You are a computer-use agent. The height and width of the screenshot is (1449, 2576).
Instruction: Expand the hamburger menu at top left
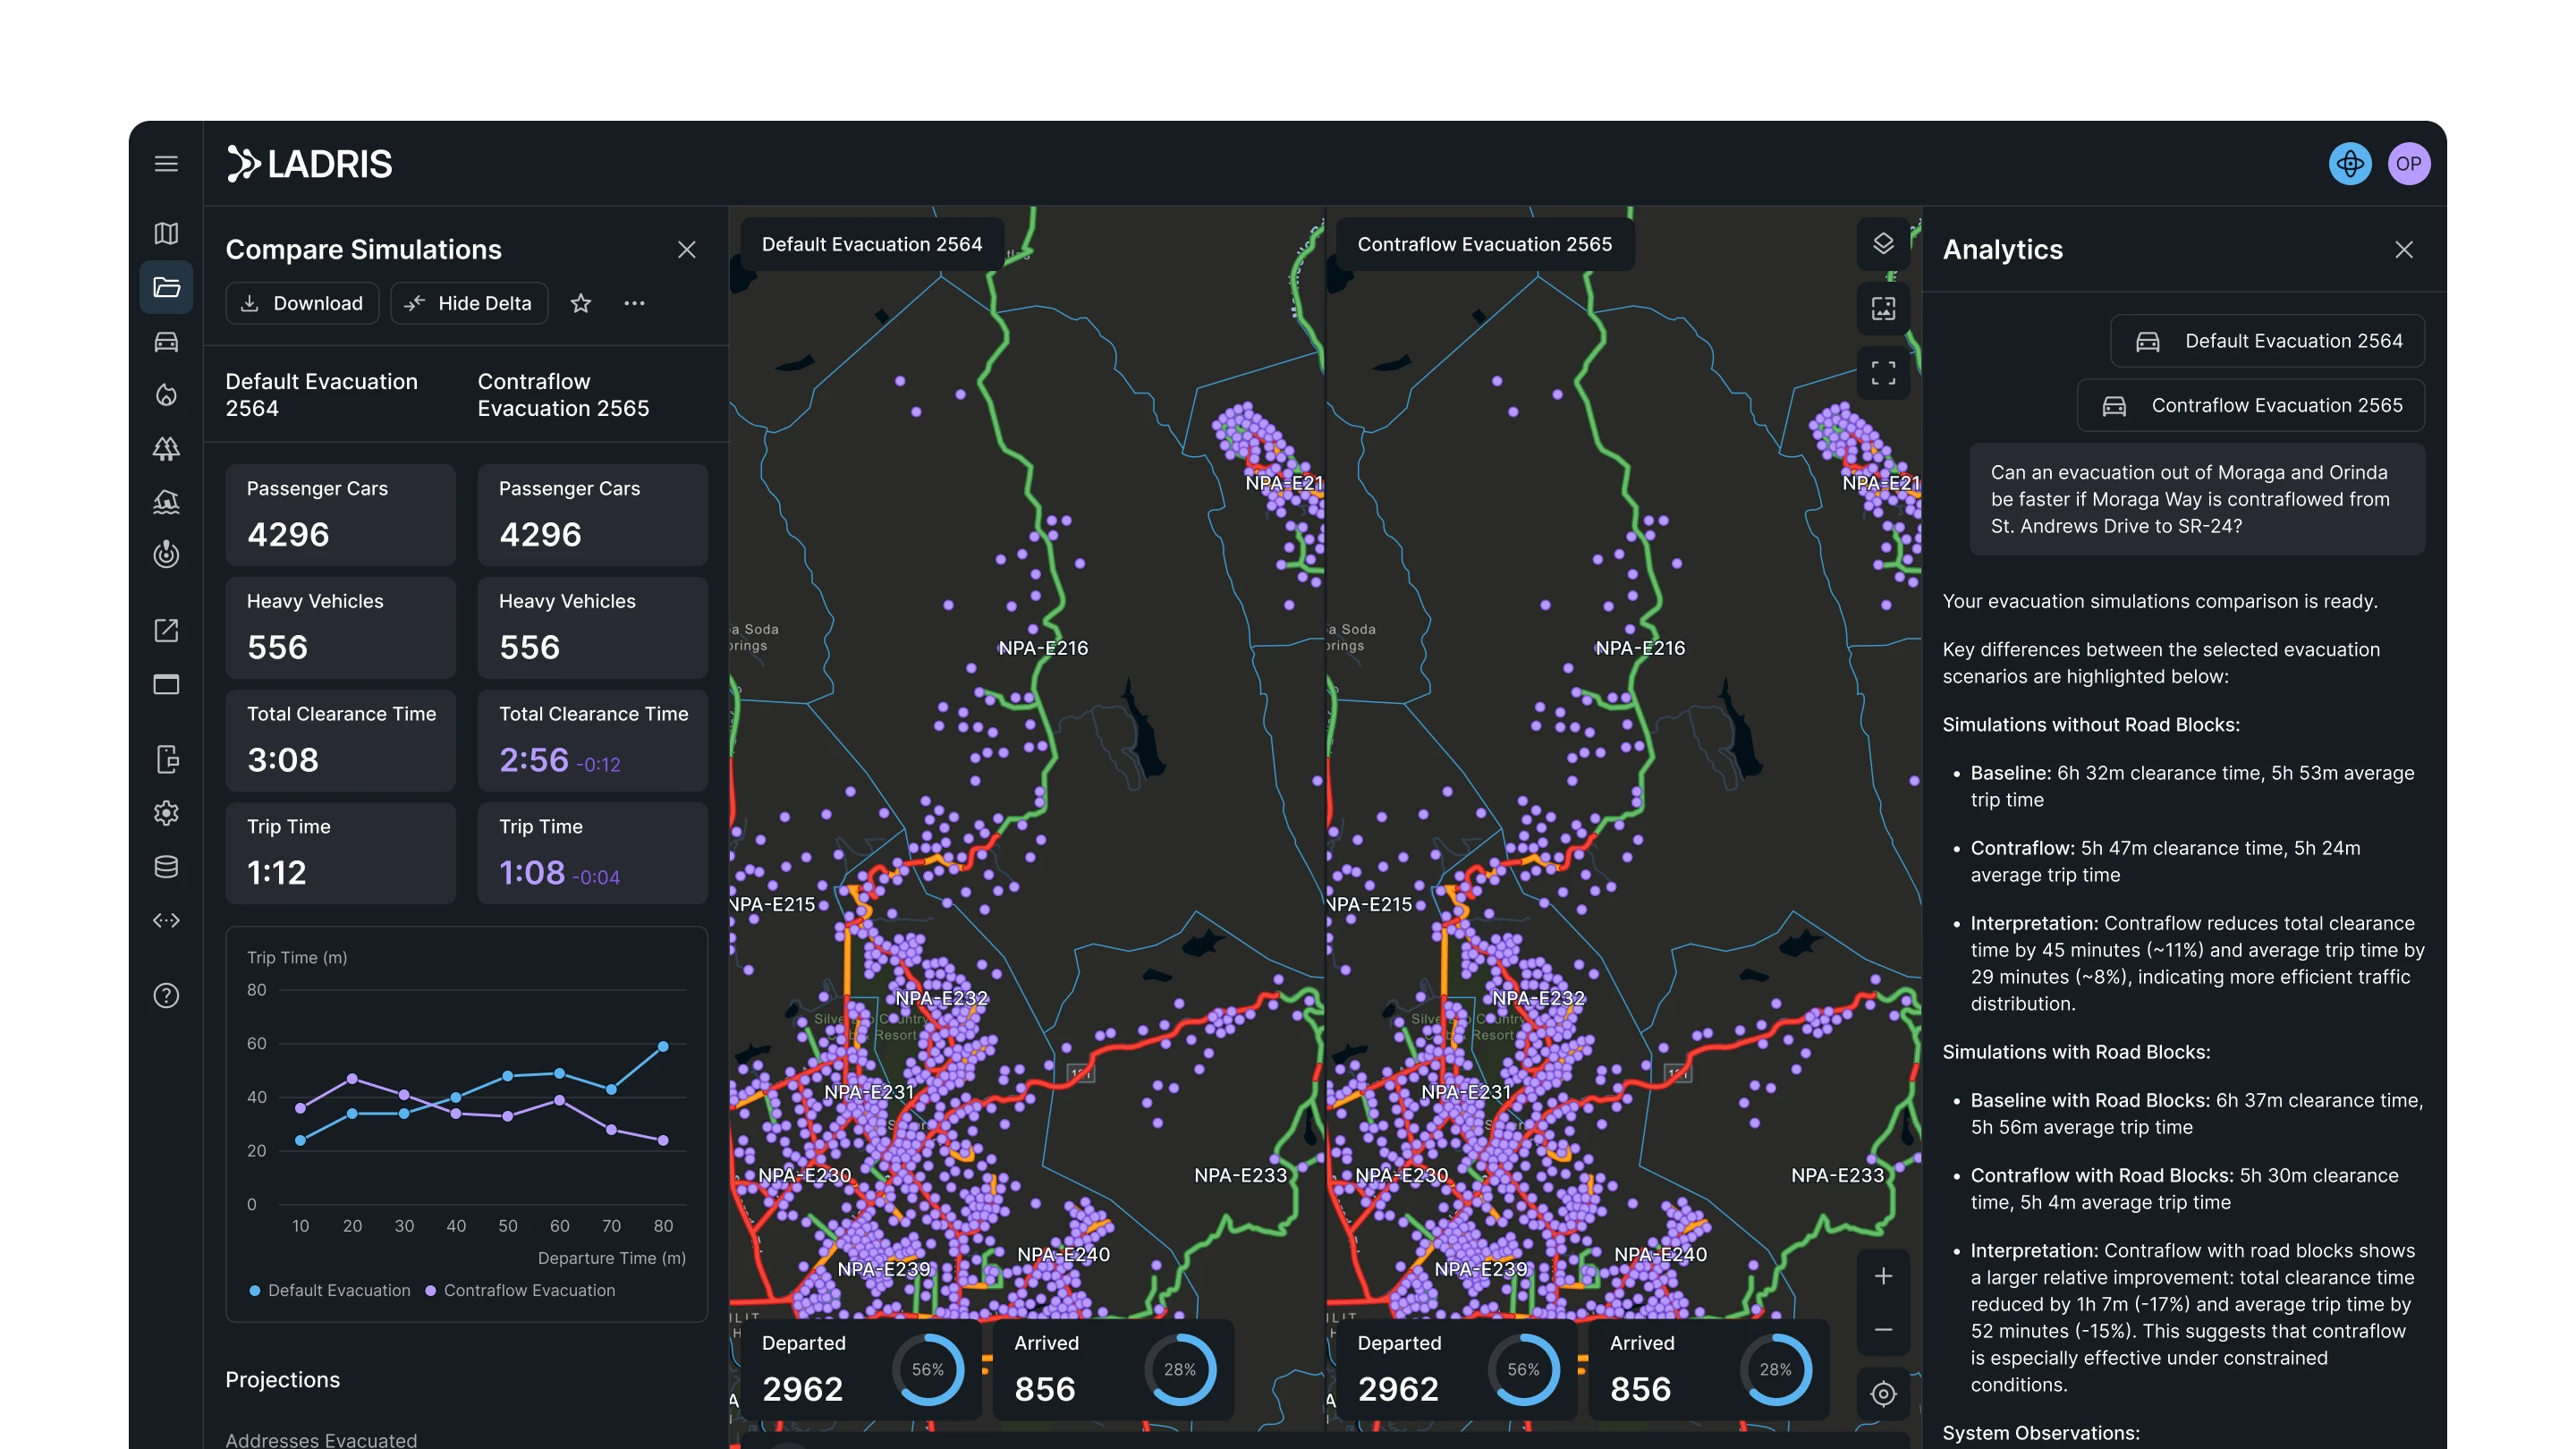pos(166,163)
